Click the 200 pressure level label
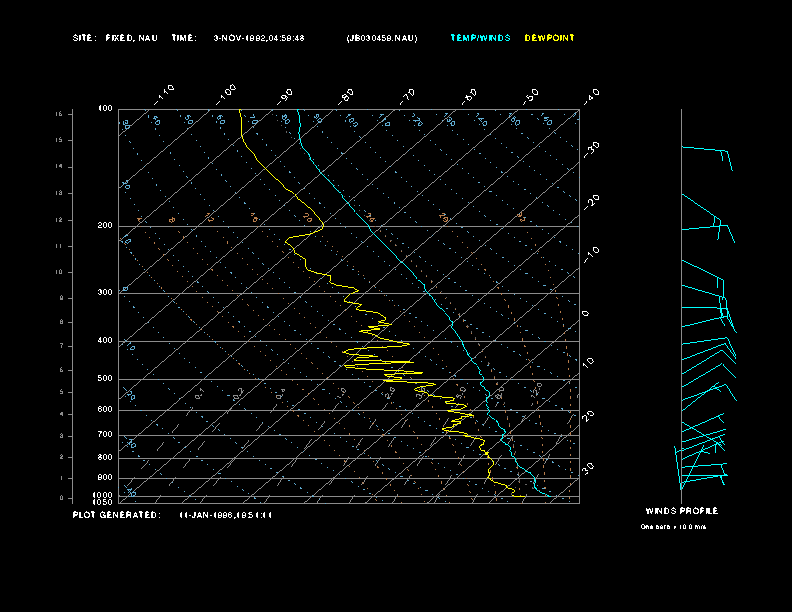 (x=105, y=226)
